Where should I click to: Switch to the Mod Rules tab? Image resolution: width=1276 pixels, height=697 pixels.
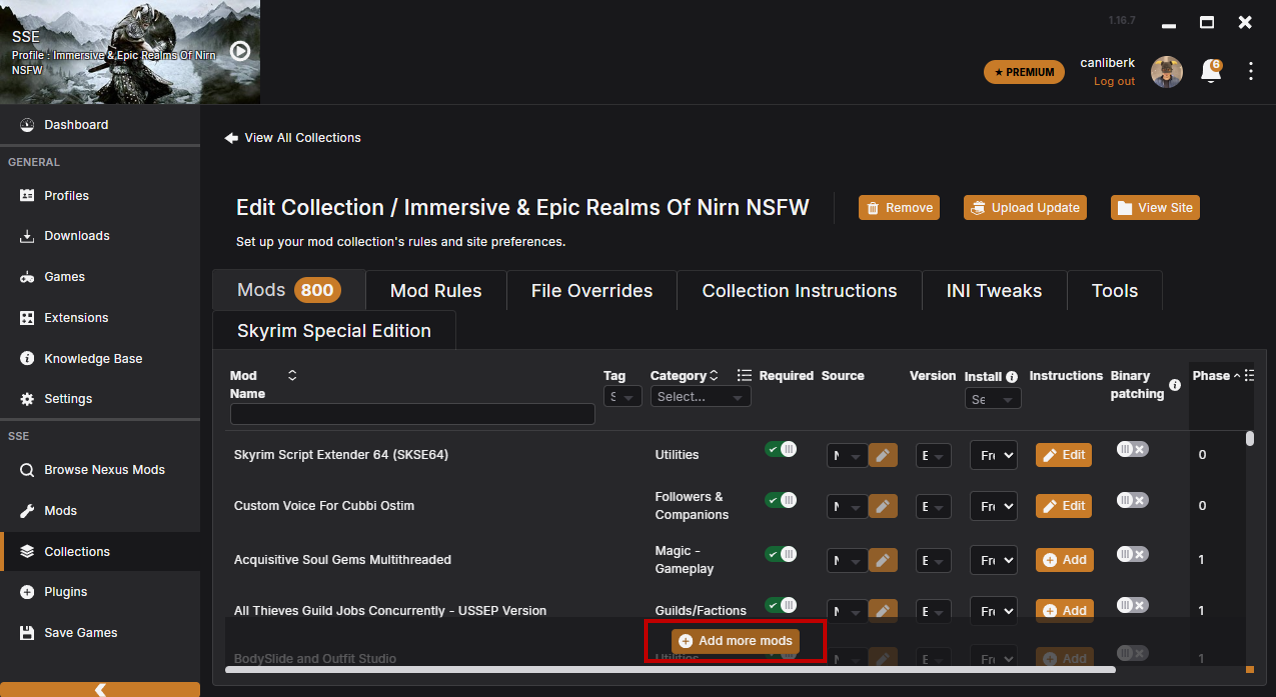coord(435,291)
